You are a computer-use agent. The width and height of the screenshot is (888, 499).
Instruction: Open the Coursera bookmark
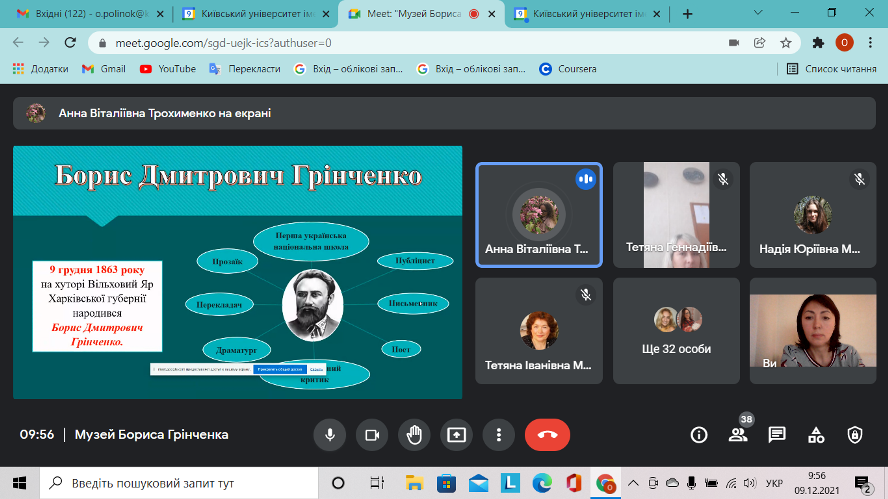point(568,69)
